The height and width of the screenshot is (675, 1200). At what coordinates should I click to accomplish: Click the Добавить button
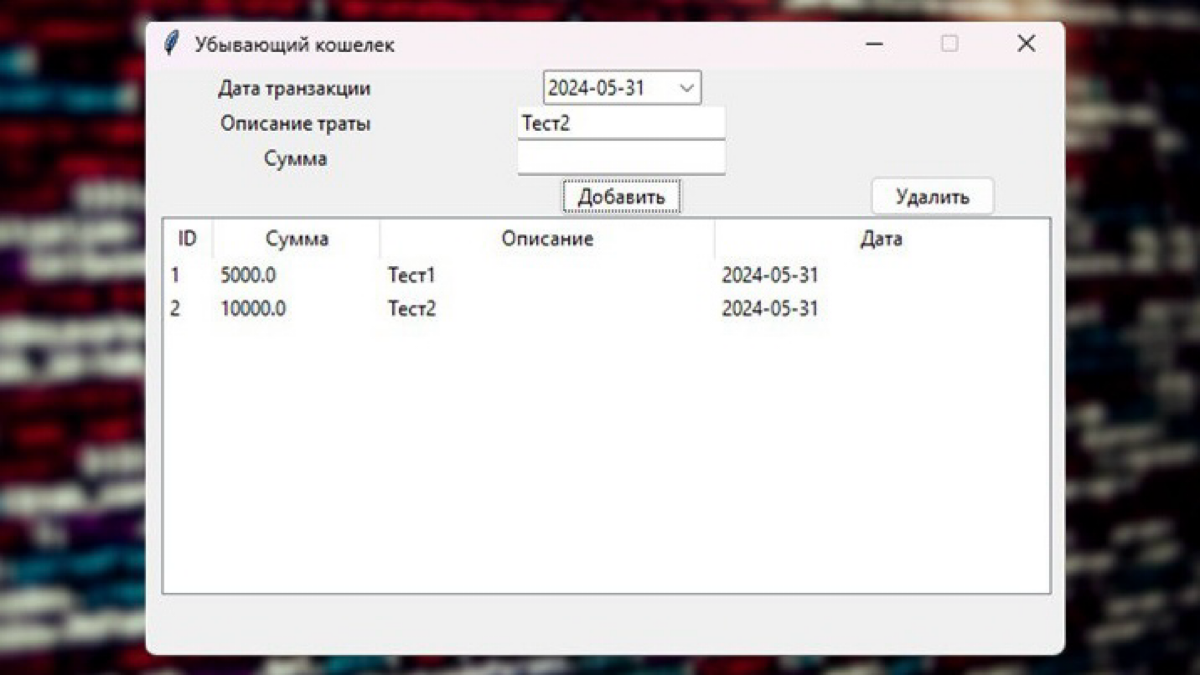(621, 196)
